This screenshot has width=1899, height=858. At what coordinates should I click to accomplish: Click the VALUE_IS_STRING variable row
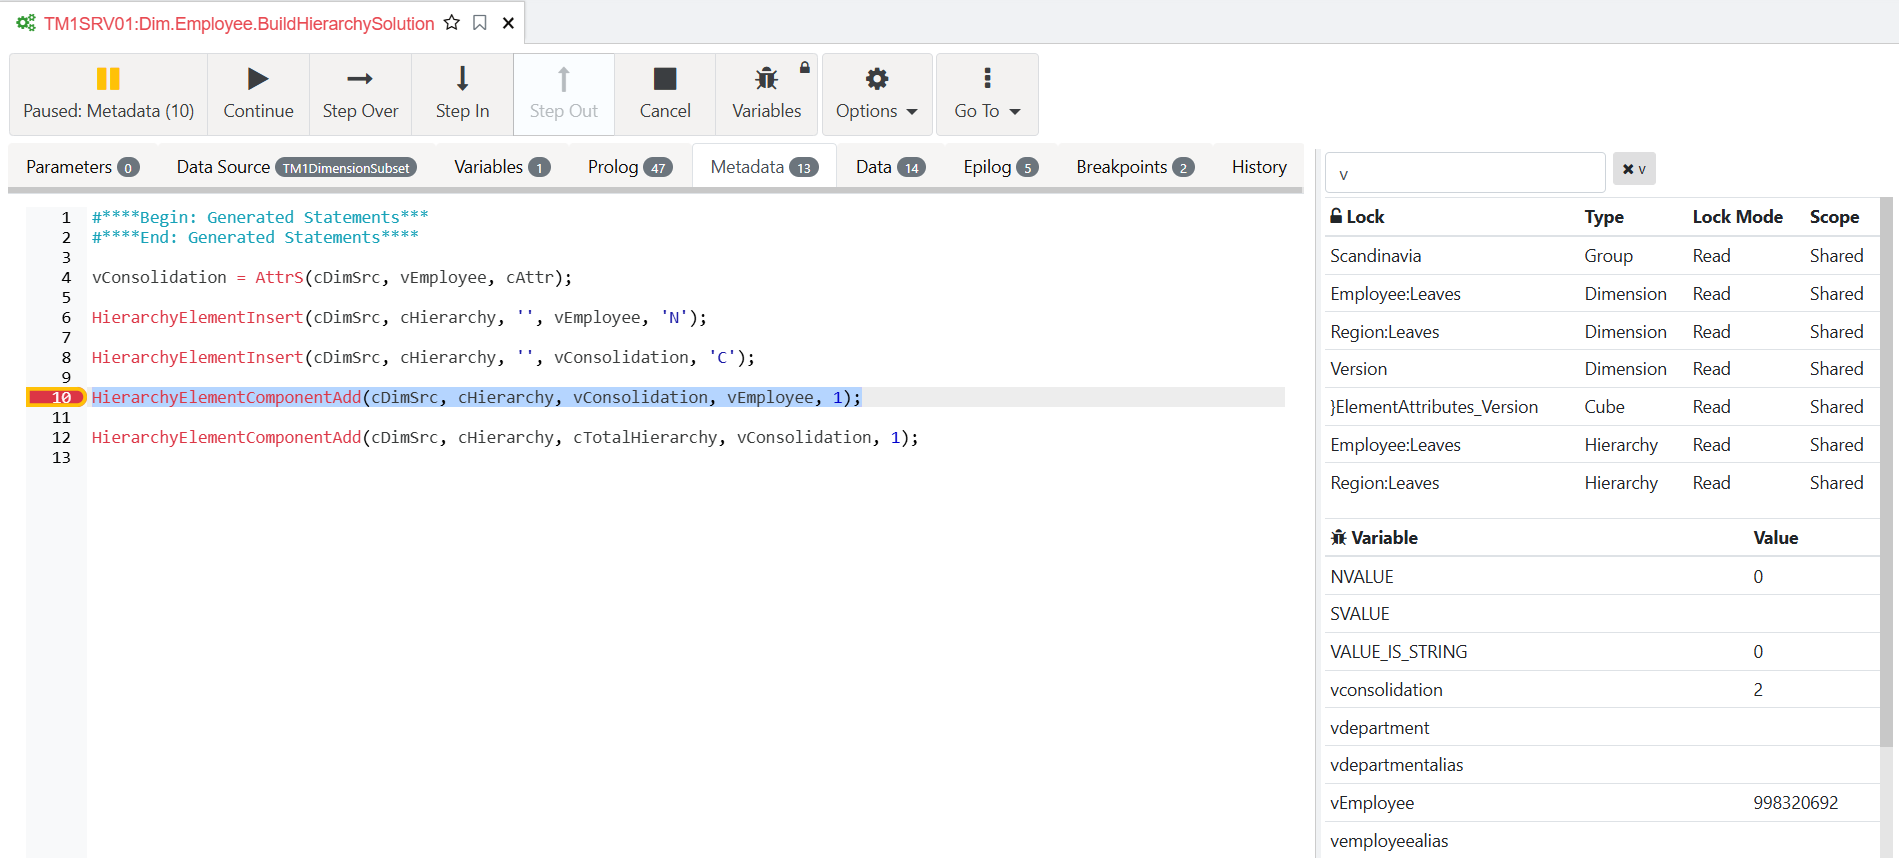[x=1602, y=652]
